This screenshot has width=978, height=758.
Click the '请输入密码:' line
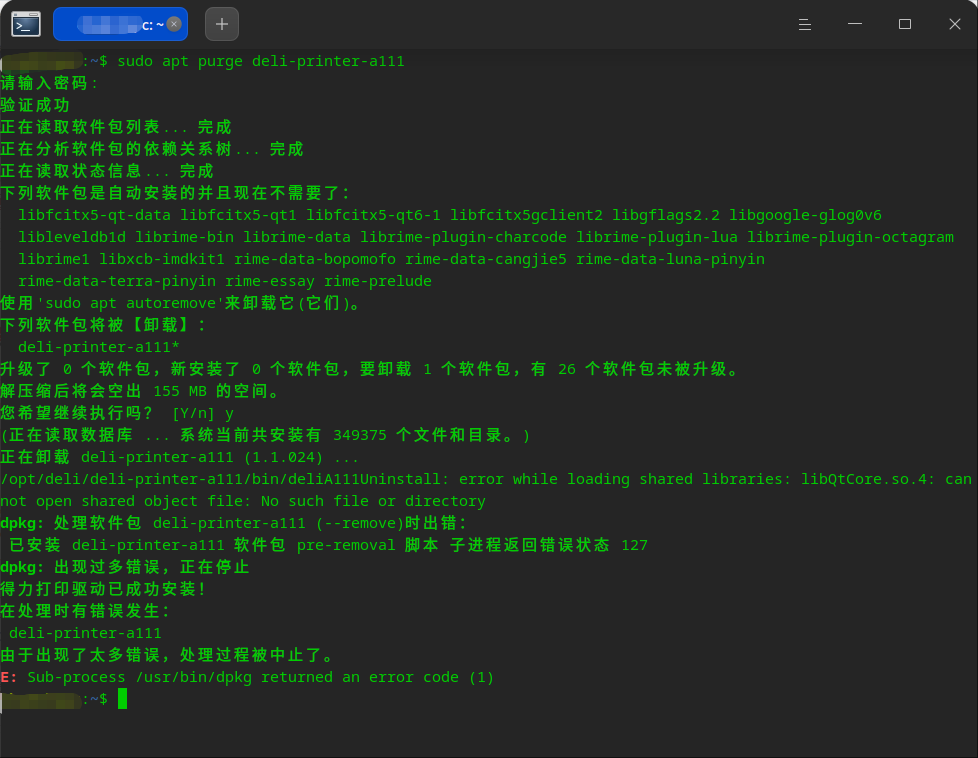coord(49,83)
